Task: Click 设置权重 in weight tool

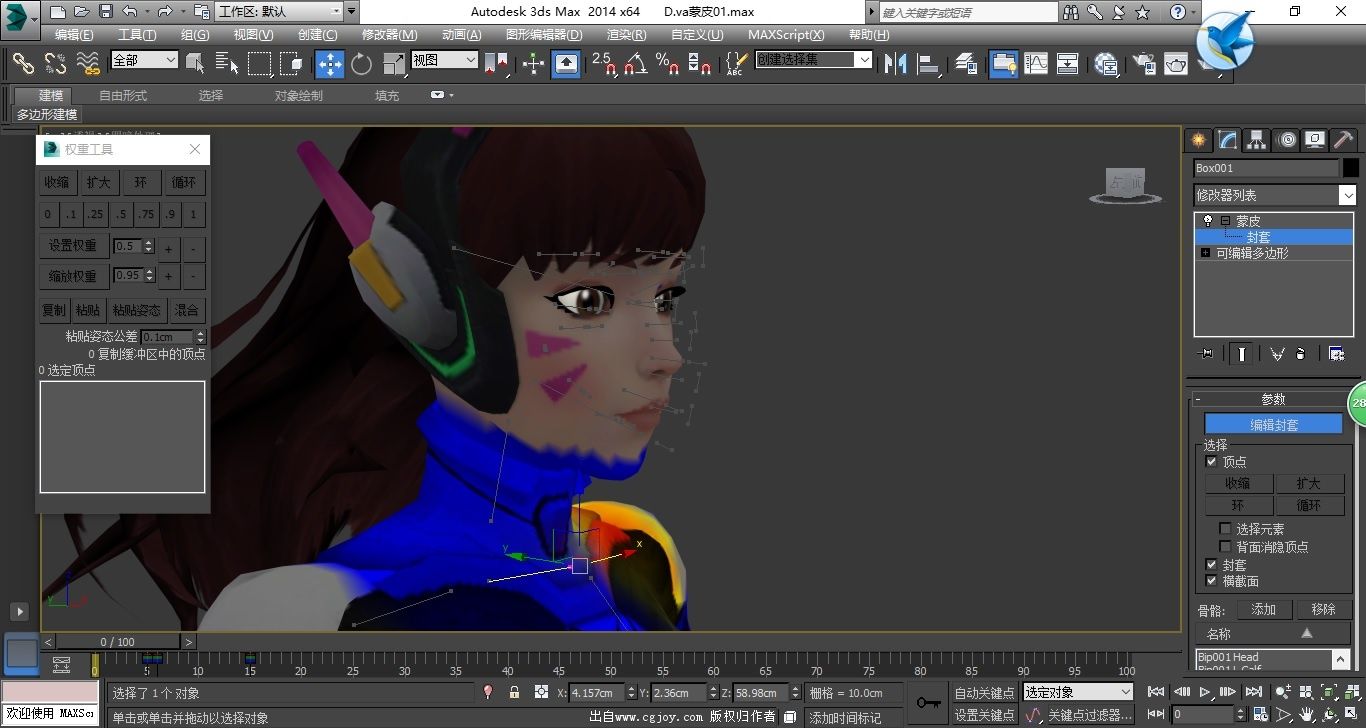Action: (73, 246)
